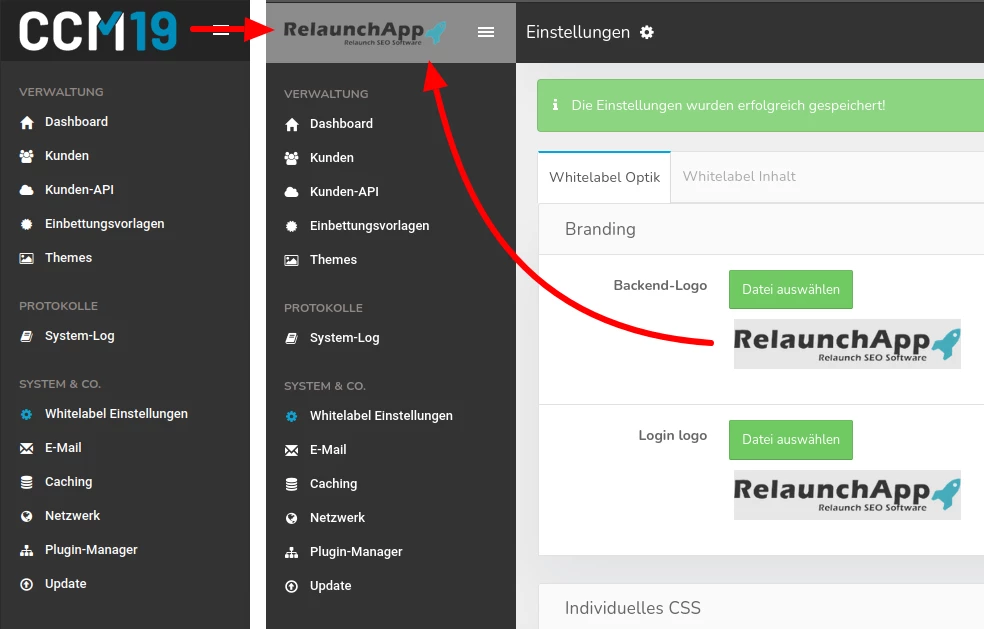Click the gear icon next to the Einstellungen heading

point(647,32)
